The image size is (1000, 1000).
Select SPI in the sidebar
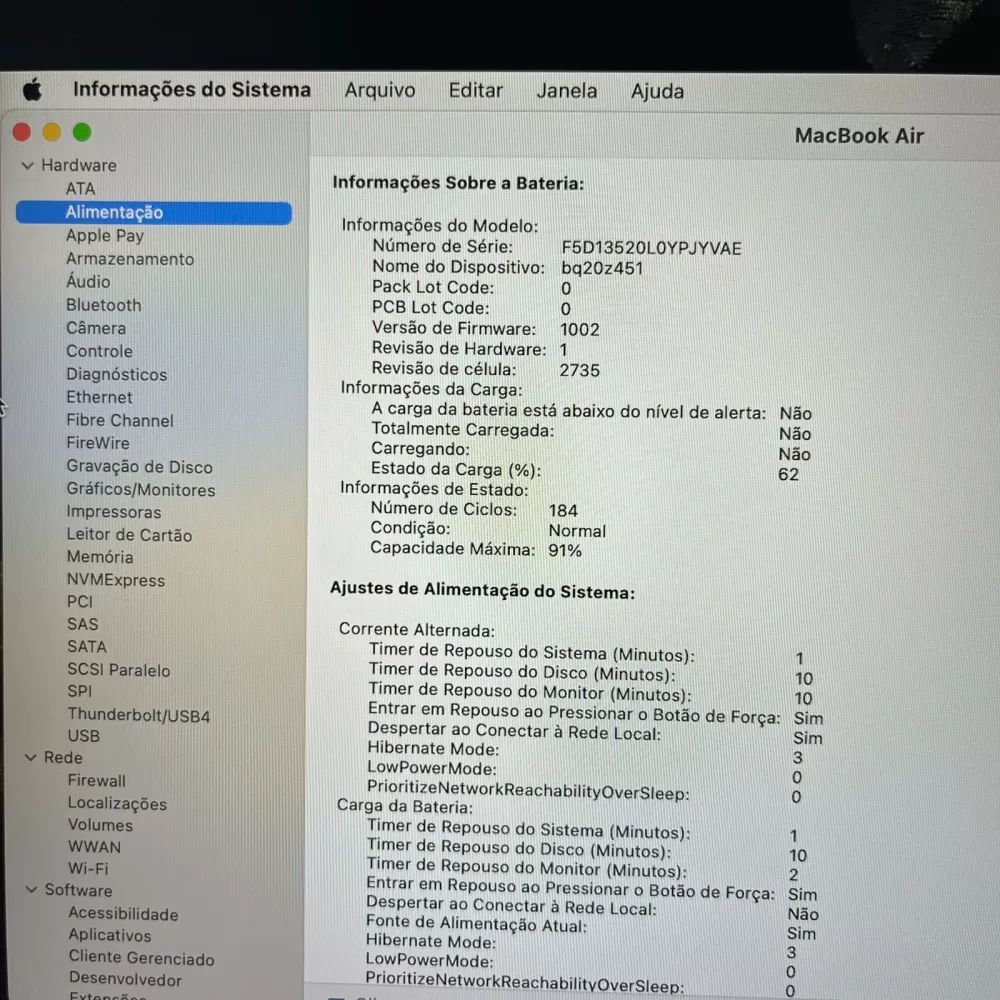click(x=80, y=691)
